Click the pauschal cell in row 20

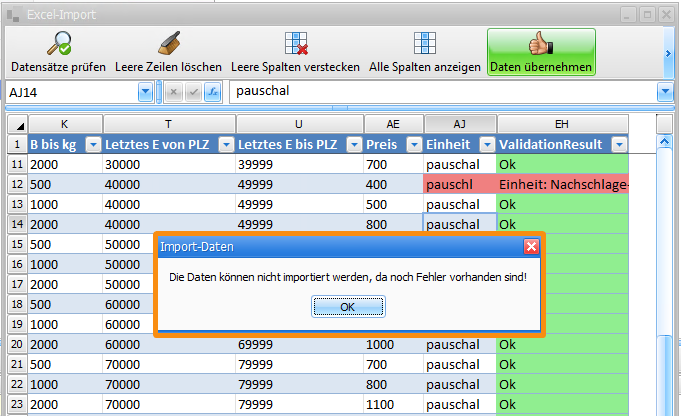pyautogui.click(x=460, y=344)
